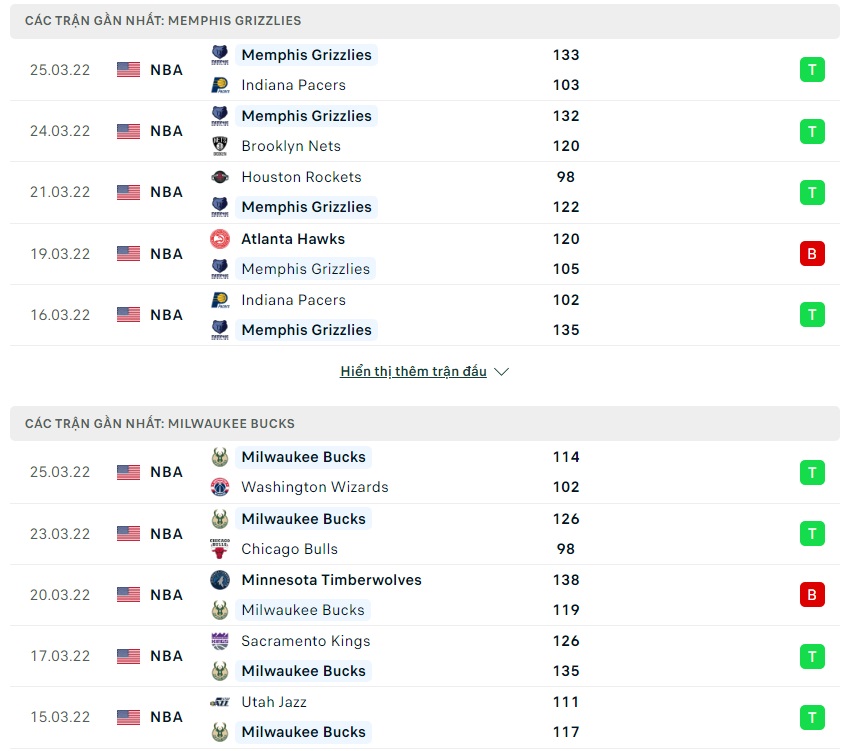Screen dimensions: 844x751
Task: Open the 'Hiển thị thêm trận đấu' link
Action: [413, 372]
